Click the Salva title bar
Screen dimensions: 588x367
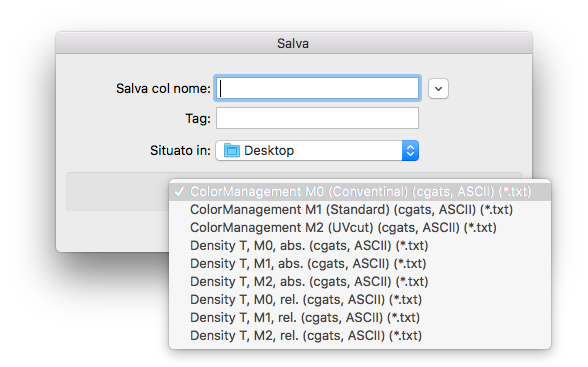click(x=294, y=43)
